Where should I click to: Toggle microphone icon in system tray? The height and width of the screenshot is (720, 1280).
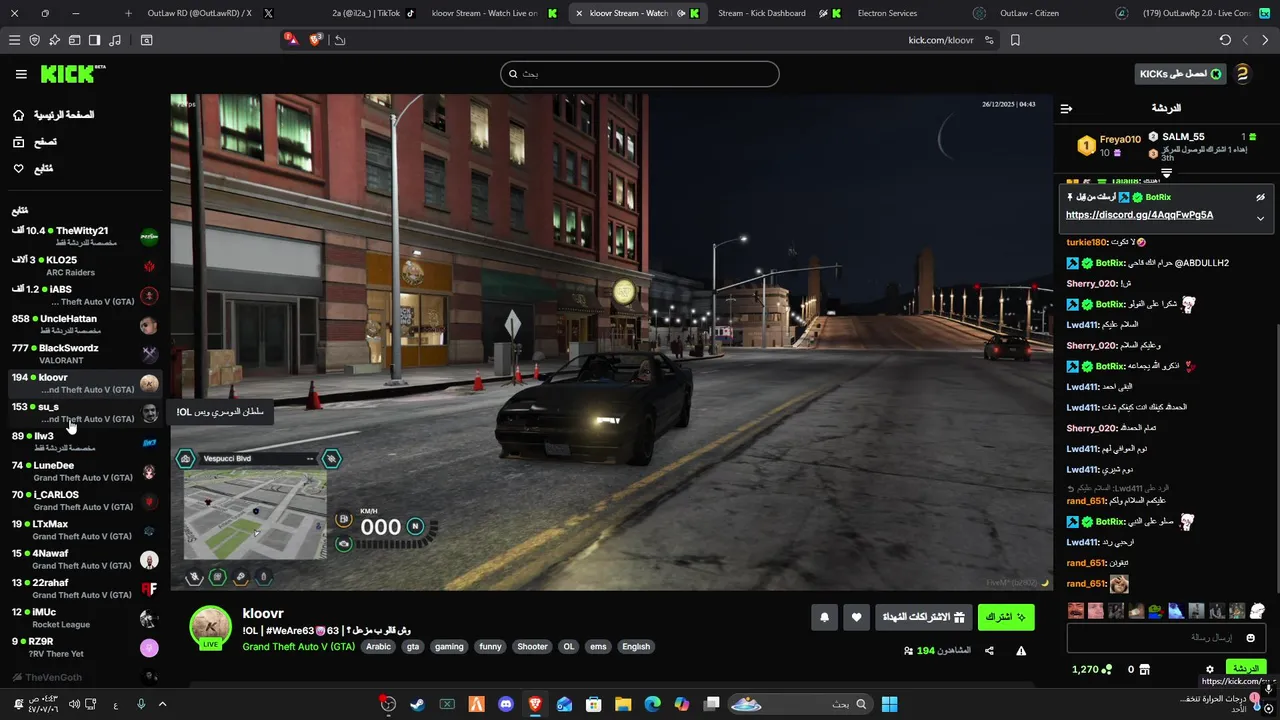pos(141,704)
